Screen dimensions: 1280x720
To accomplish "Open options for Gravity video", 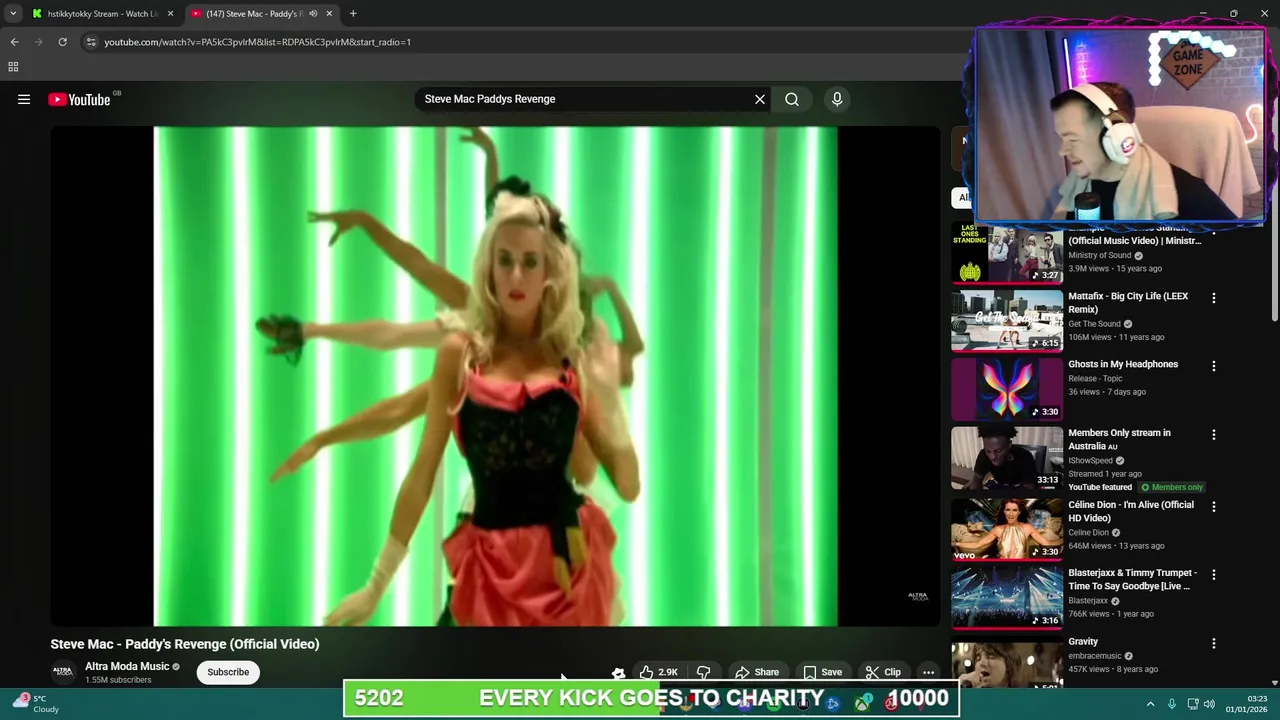I will pos(1214,643).
